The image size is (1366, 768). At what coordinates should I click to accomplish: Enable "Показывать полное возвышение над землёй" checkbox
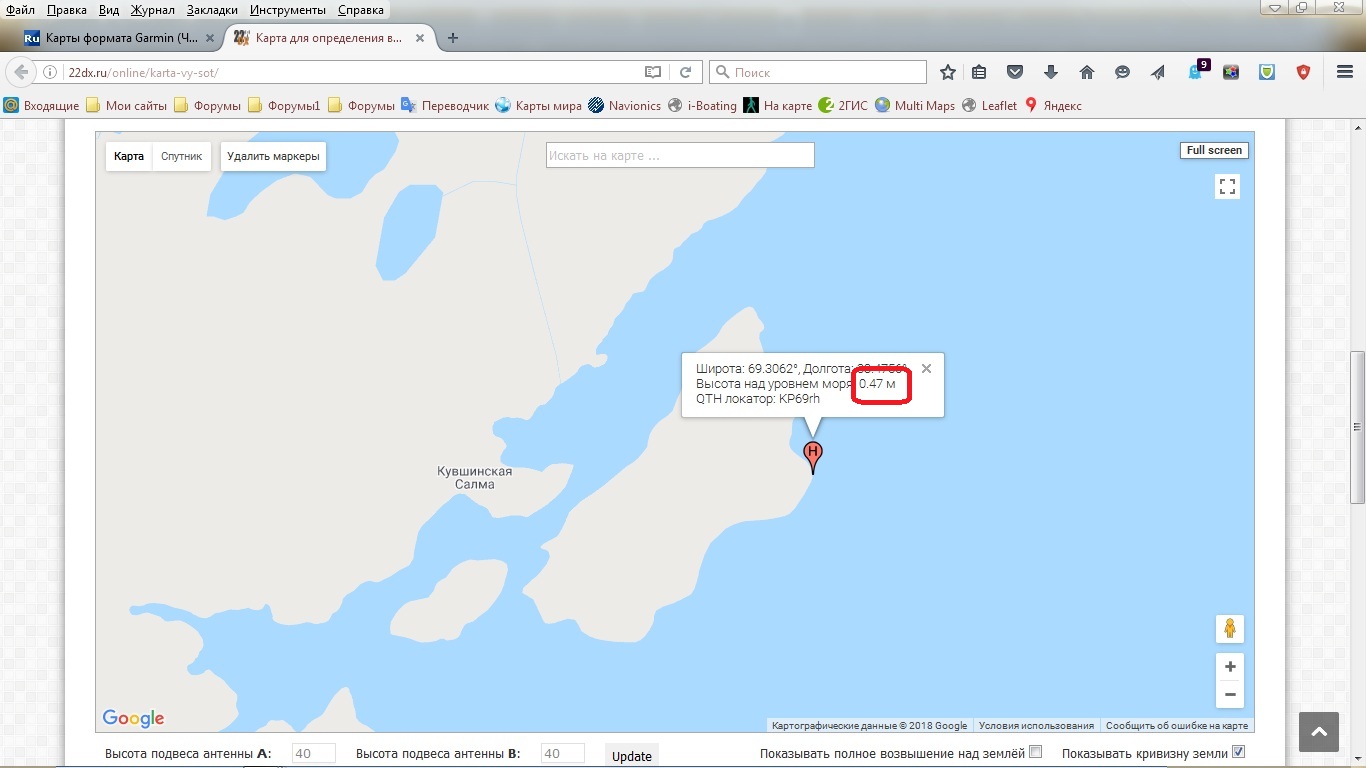pos(1036,752)
